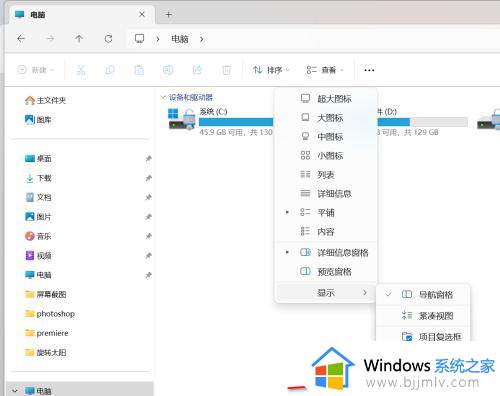Screen dimensions: 500x396
Task: Open the 排序 sort dropdown
Action: pos(271,70)
